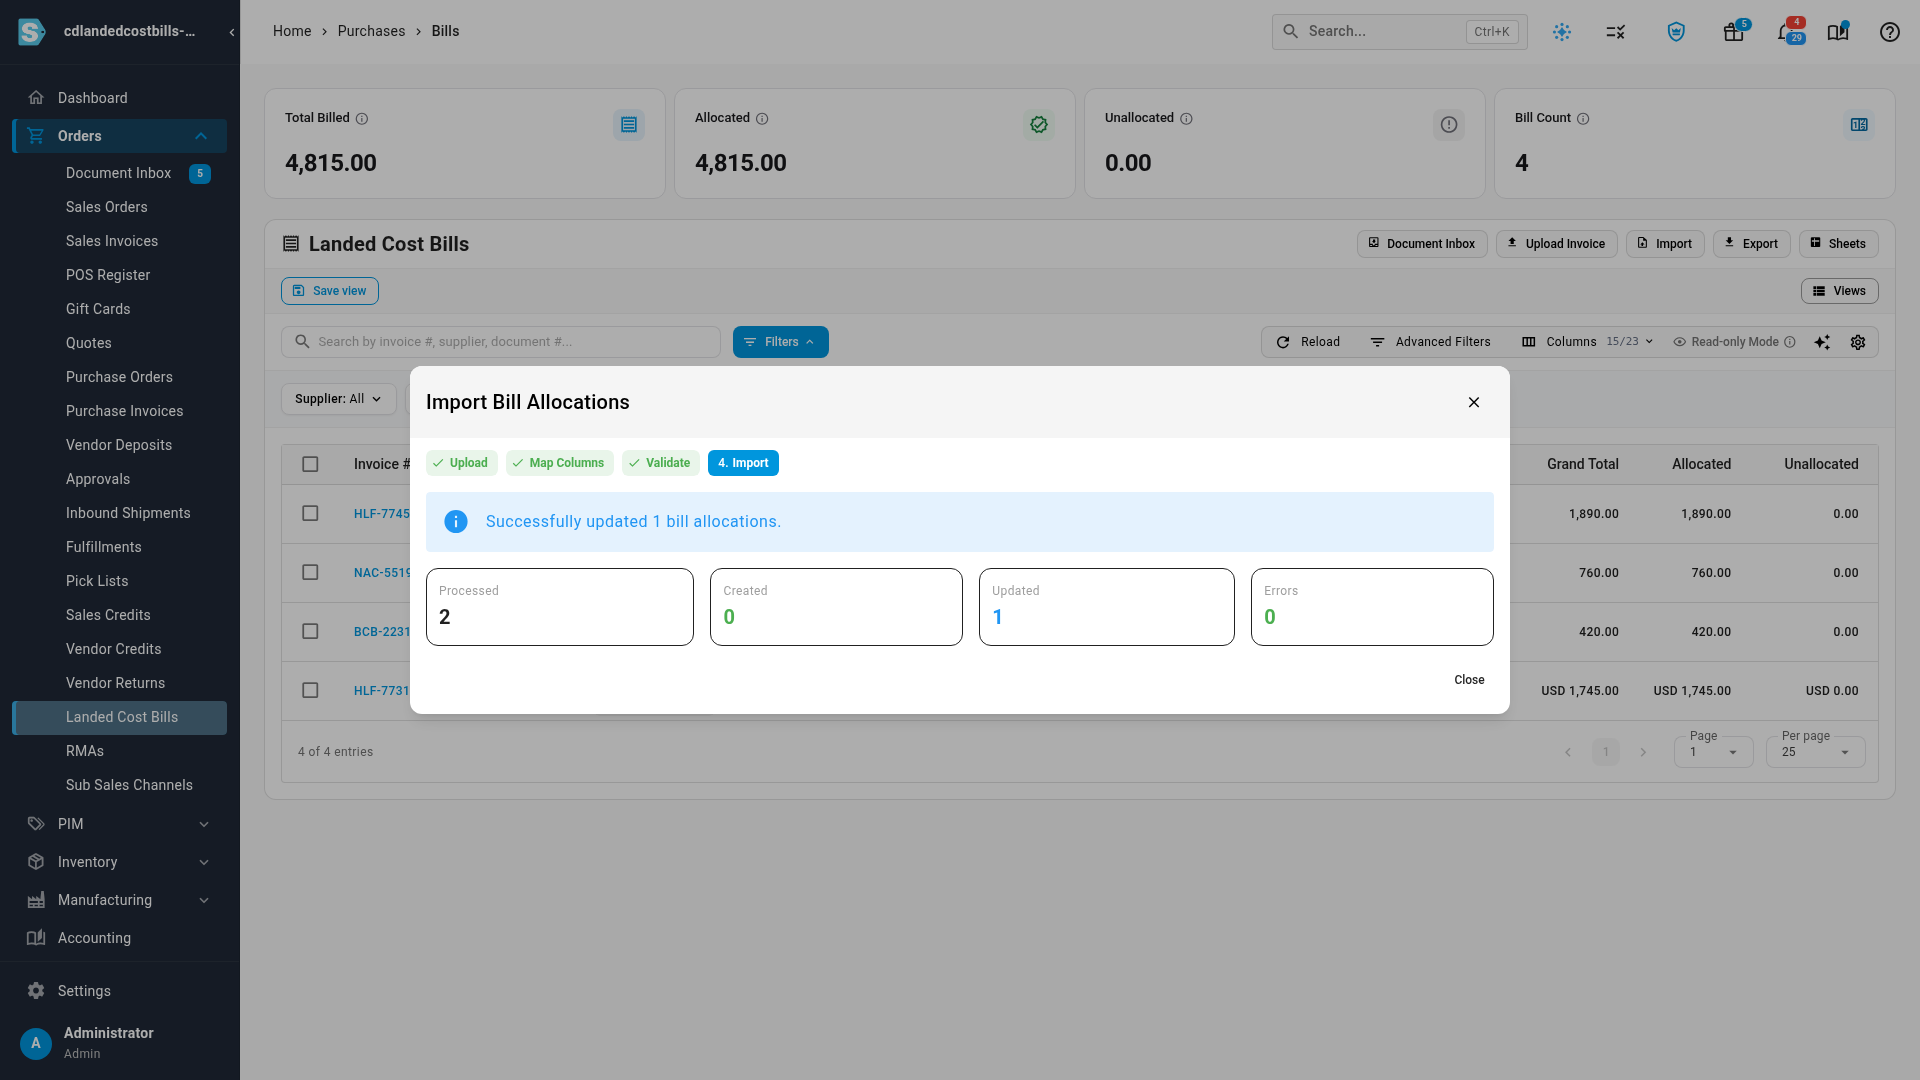The image size is (1920, 1080).
Task: Show info for Bill Count card
Action: [x=1583, y=119]
